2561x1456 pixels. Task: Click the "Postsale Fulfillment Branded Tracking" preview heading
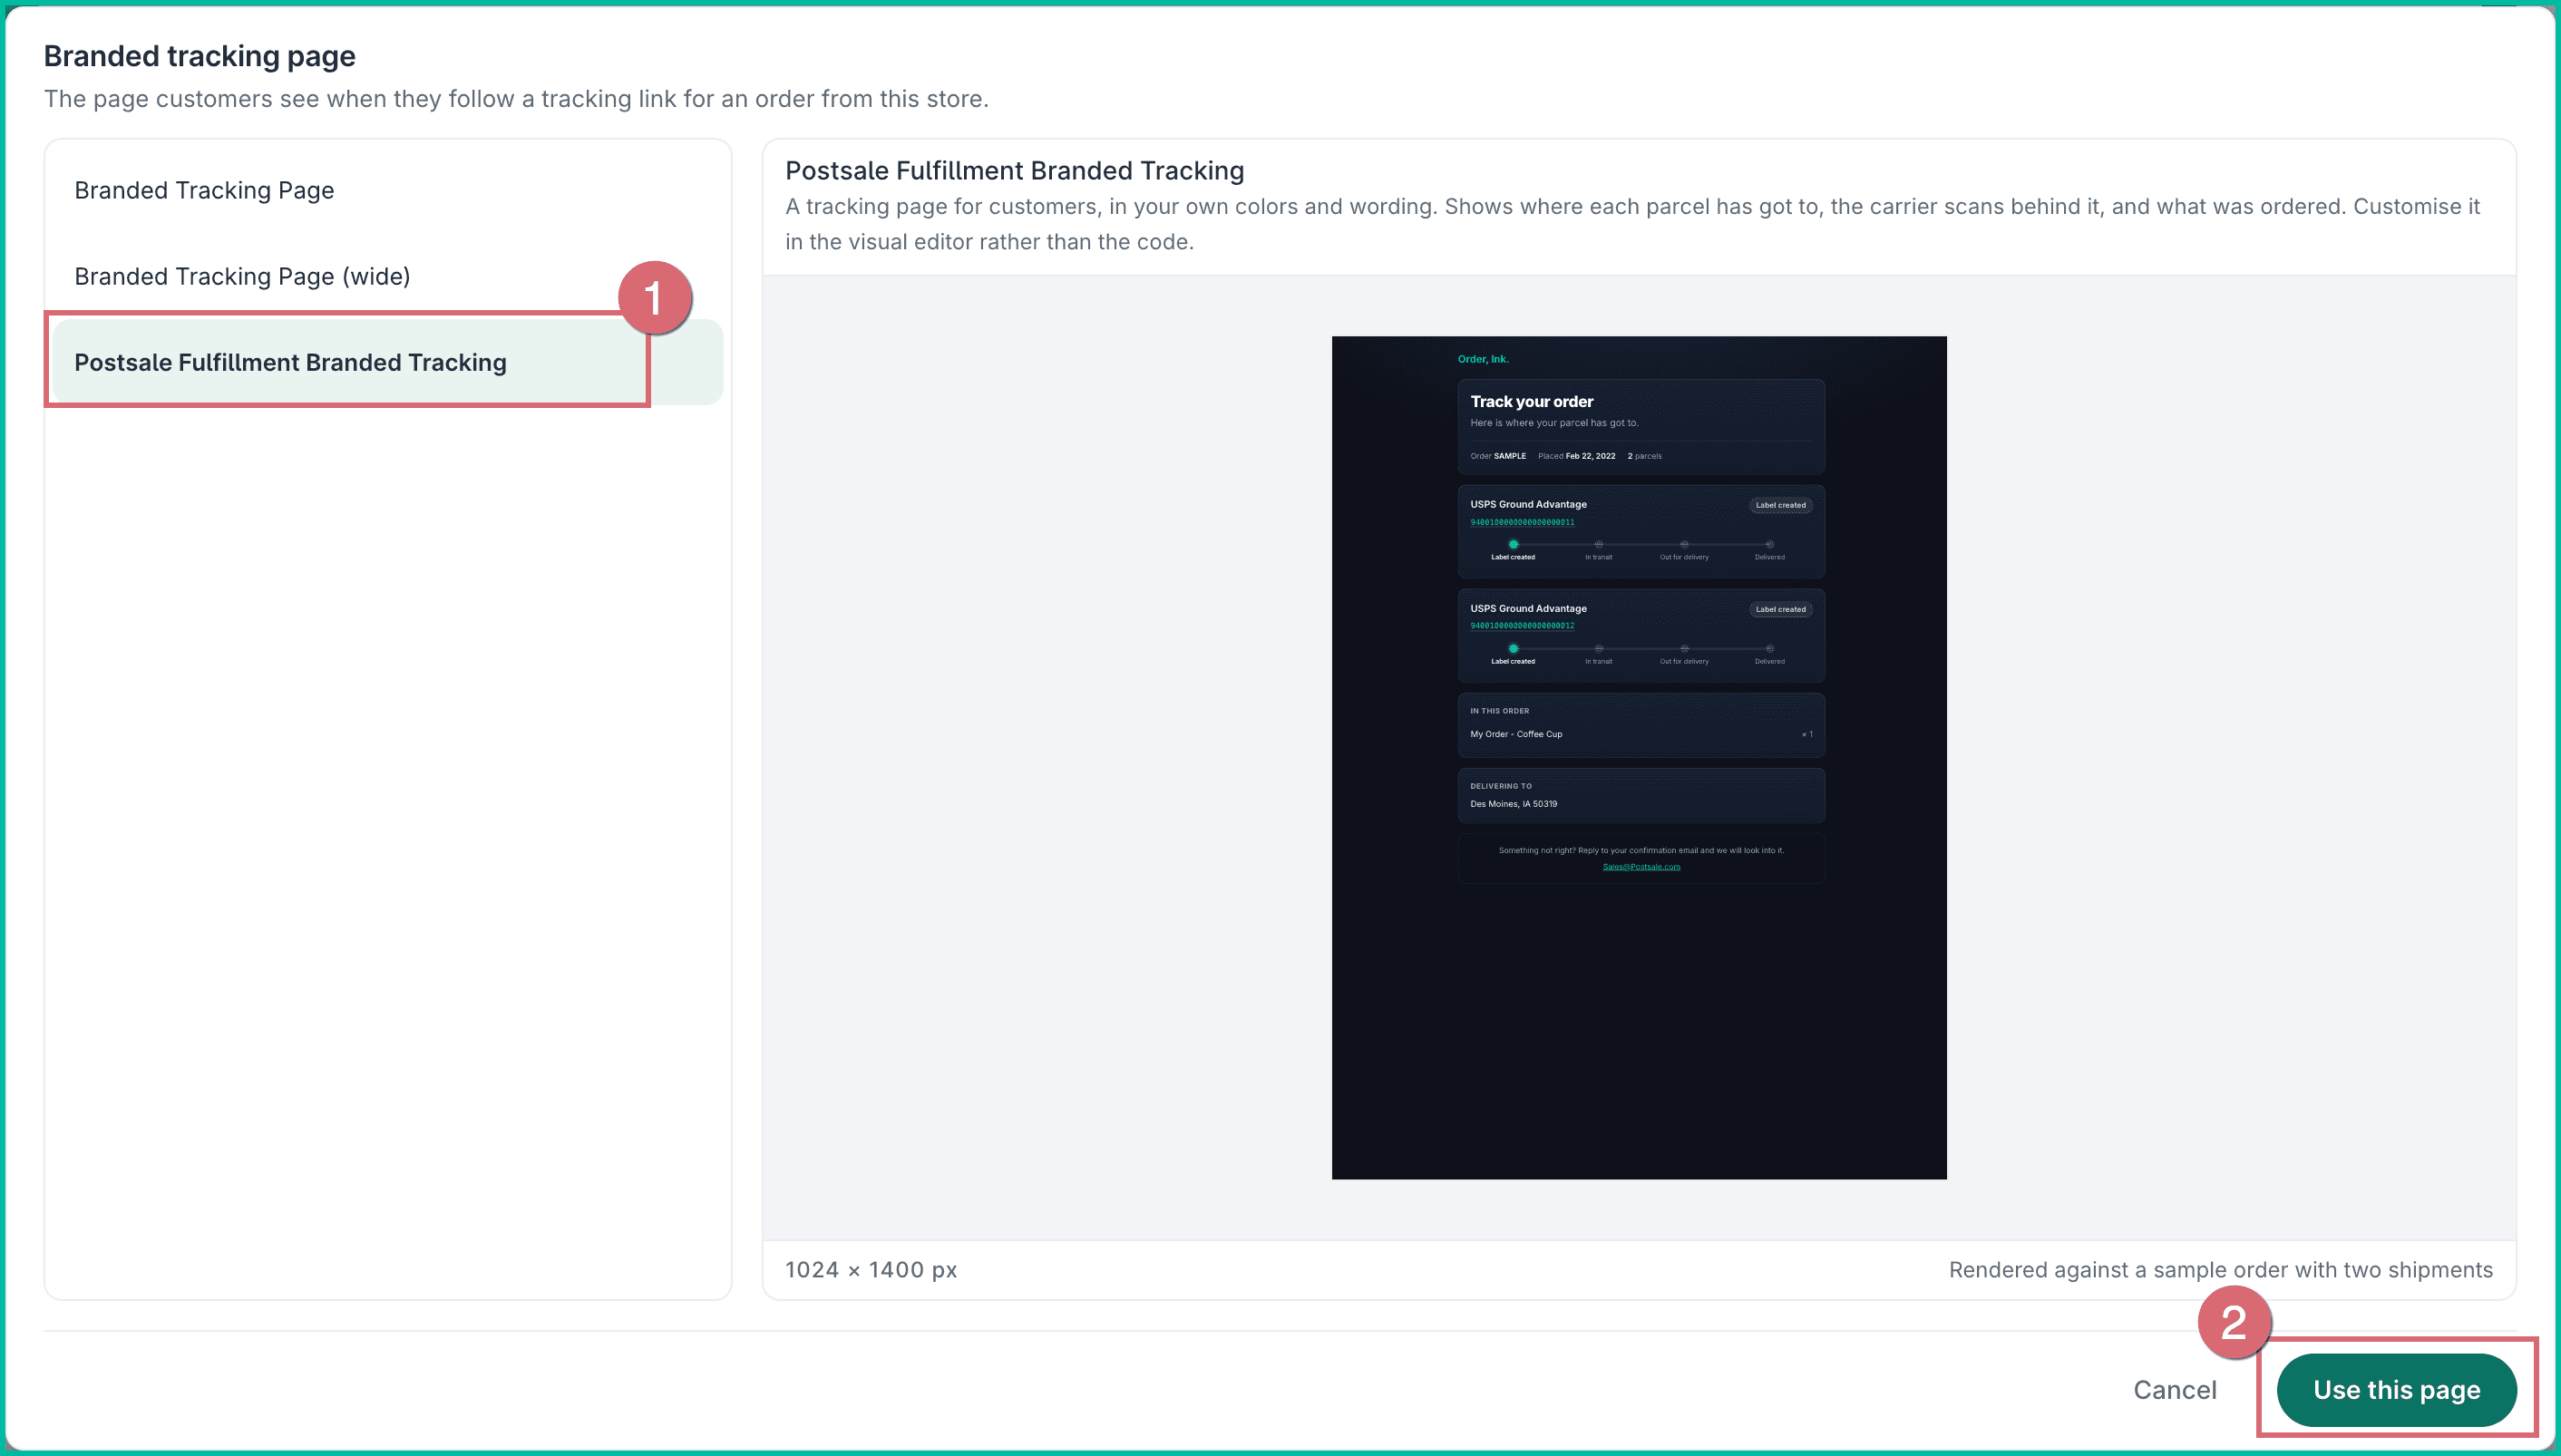pos(1014,170)
